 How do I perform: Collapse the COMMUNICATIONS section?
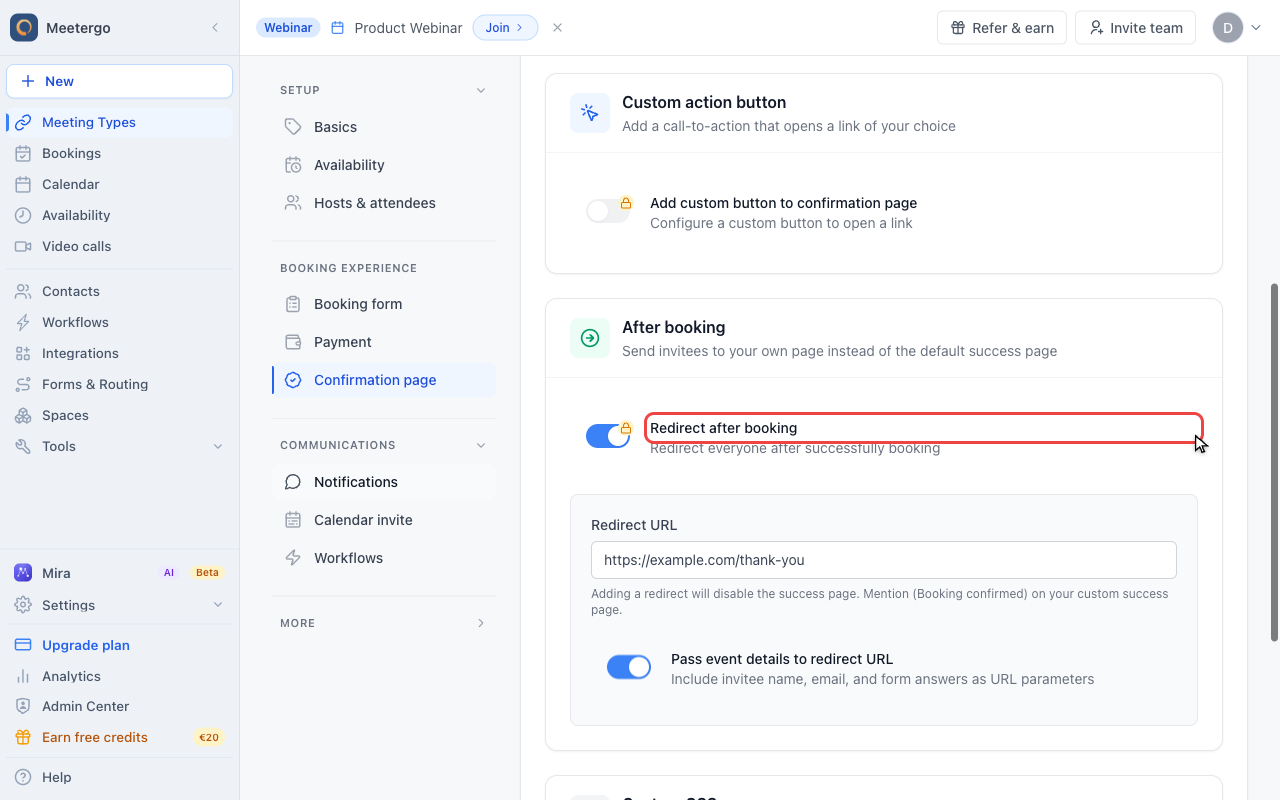481,445
